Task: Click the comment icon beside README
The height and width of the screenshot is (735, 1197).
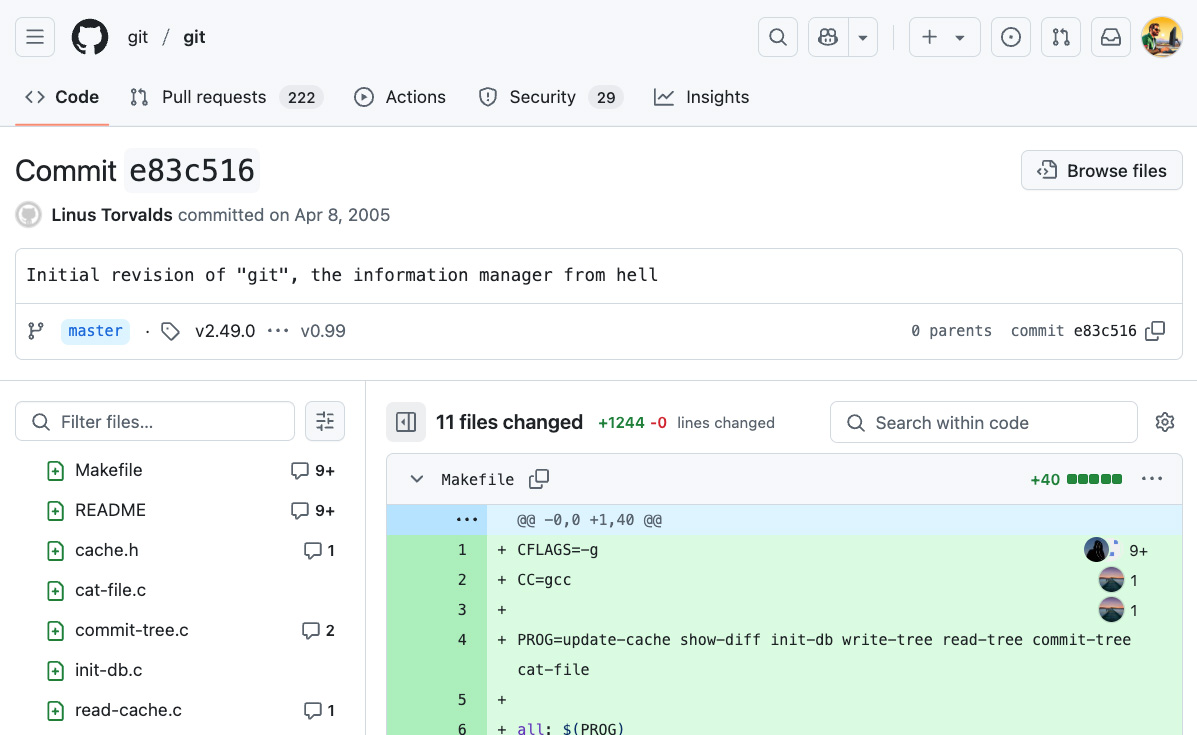Action: [x=299, y=511]
